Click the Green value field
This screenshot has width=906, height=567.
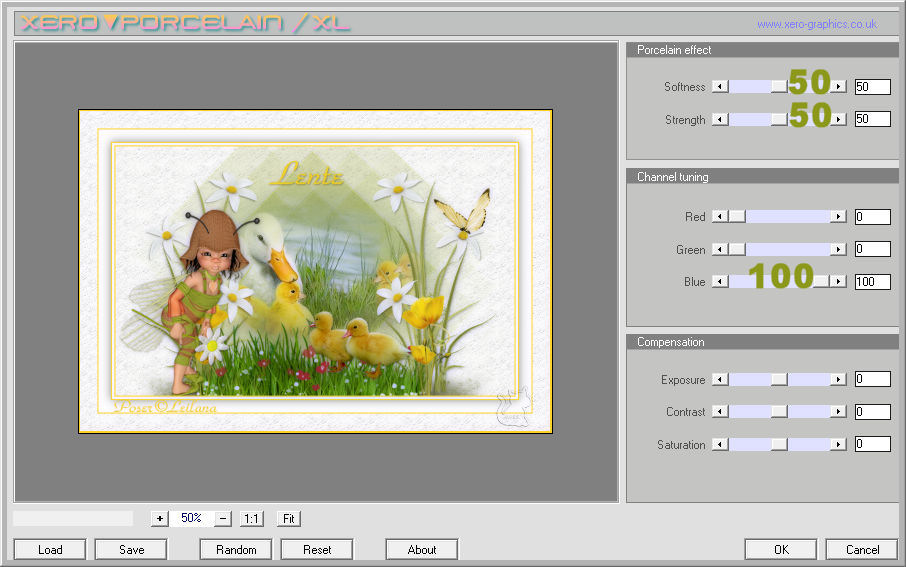coord(872,249)
